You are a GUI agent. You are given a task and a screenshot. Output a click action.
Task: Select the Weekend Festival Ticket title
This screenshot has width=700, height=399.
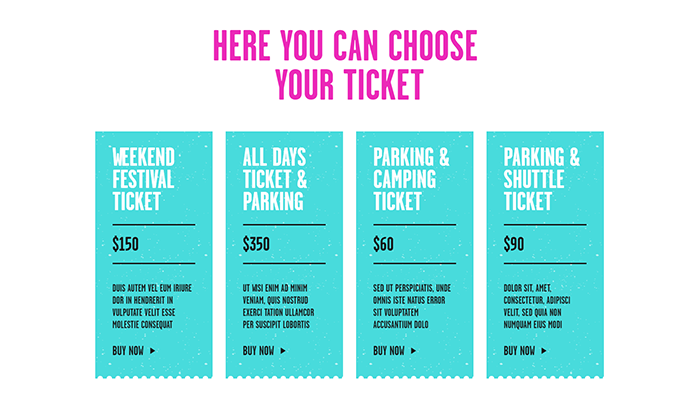coord(144,179)
